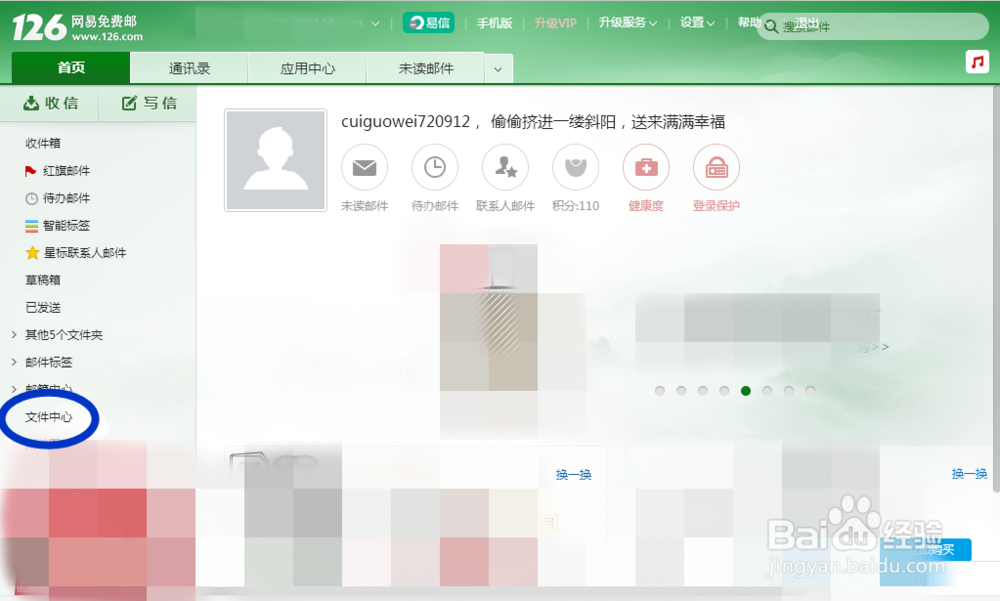Open the 设置 settings dropdown
This screenshot has width=1000, height=601.
coord(692,22)
